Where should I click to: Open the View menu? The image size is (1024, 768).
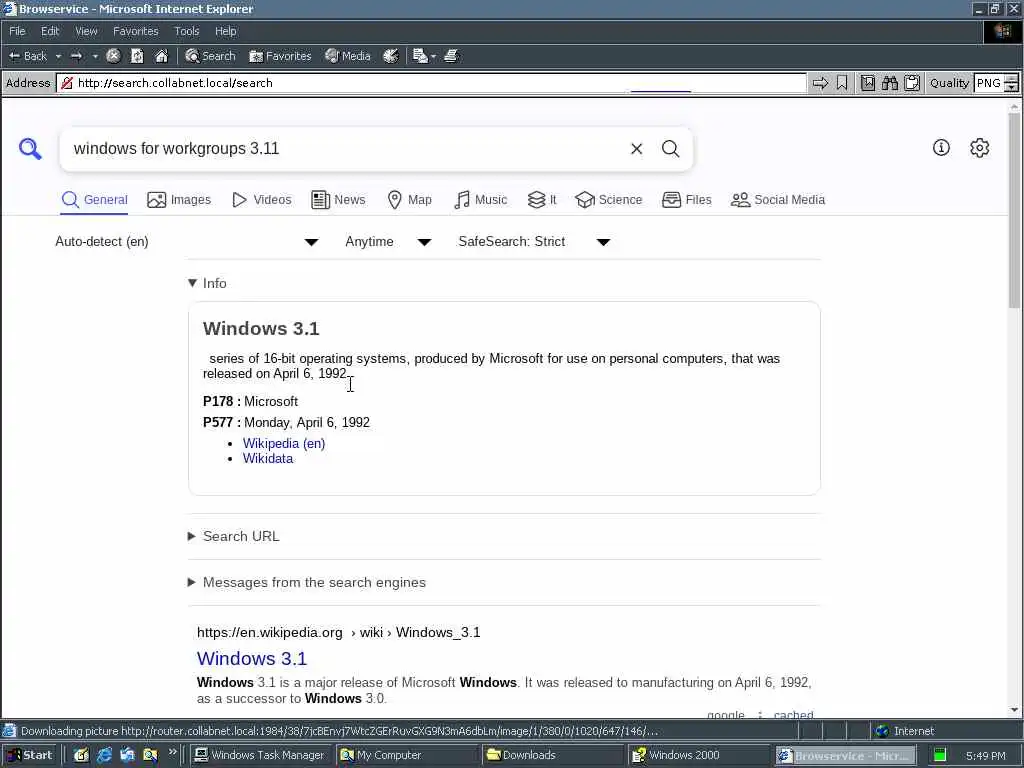tap(86, 31)
